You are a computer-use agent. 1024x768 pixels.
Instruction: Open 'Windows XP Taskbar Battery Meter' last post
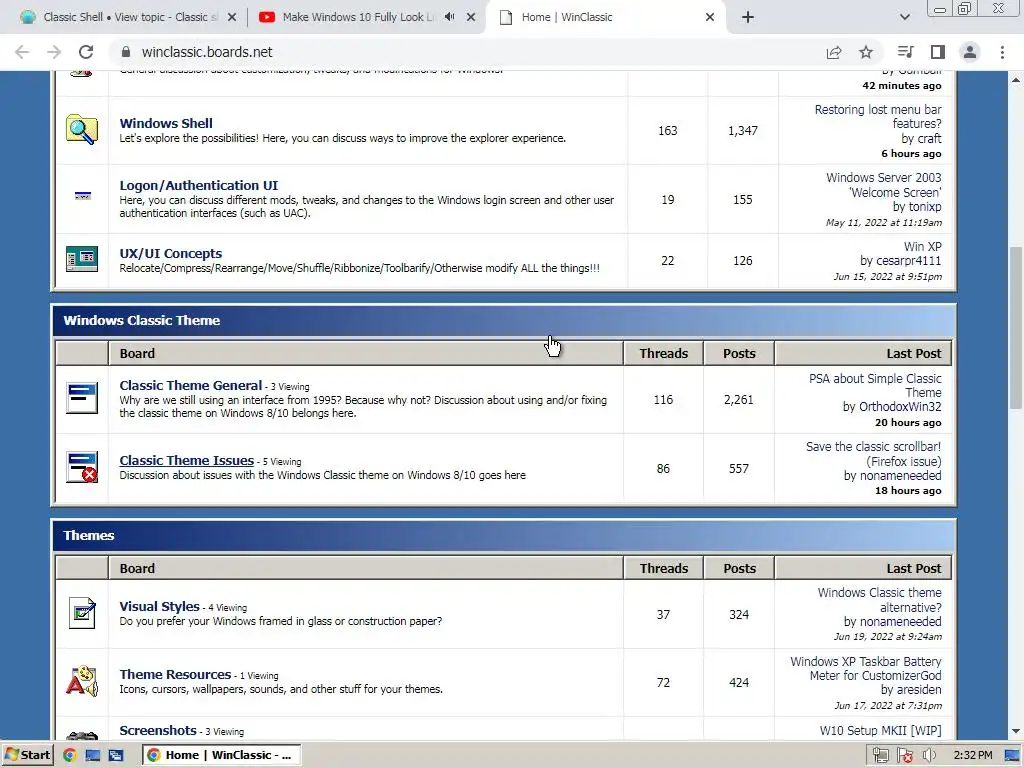pyautogui.click(x=866, y=668)
